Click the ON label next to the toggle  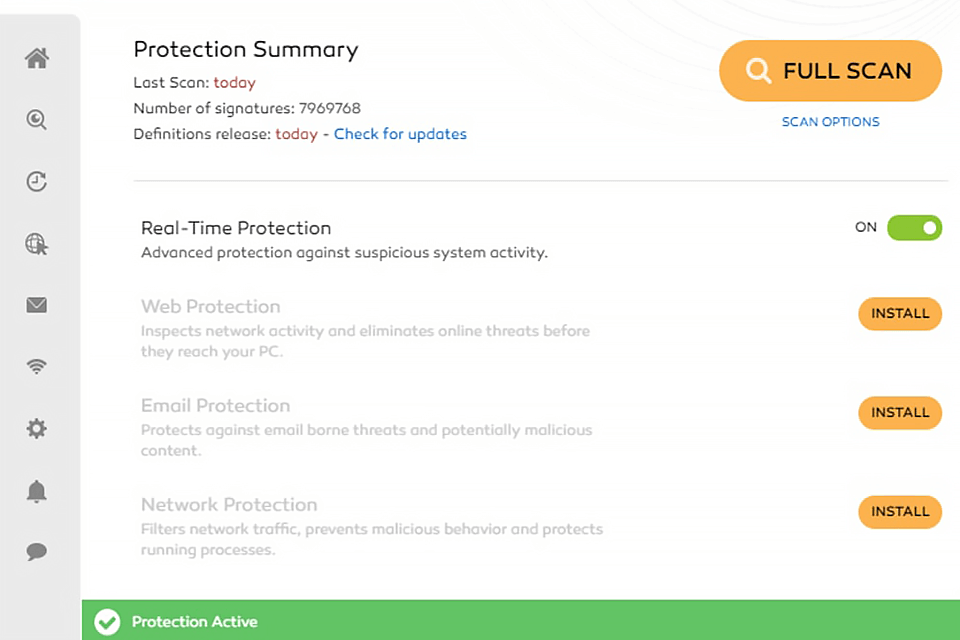click(866, 227)
